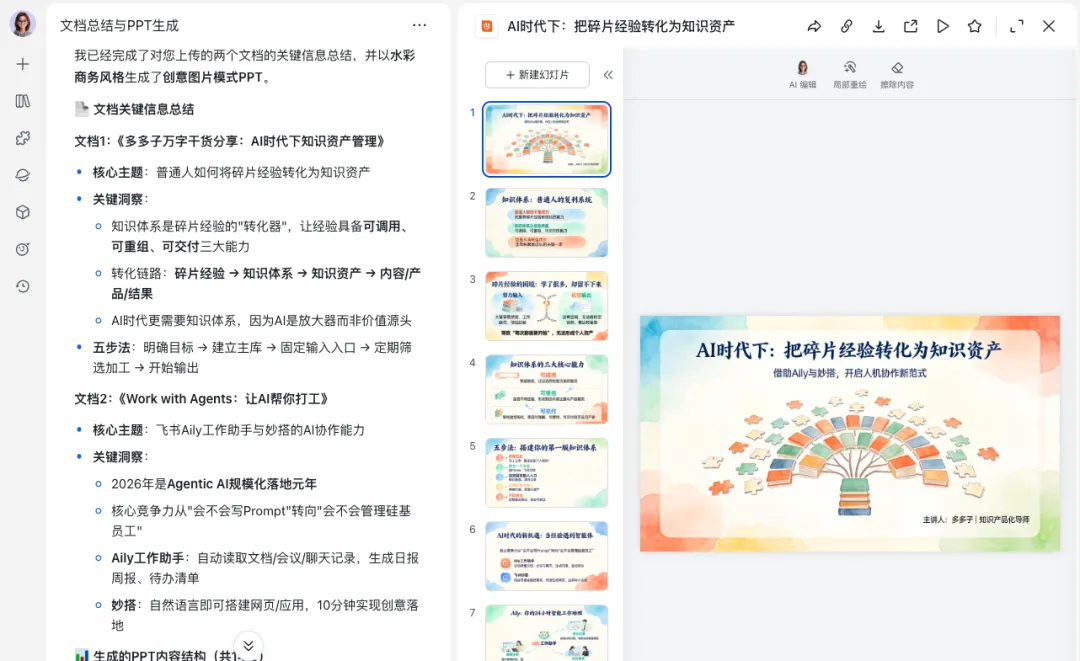1080x661 pixels.
Task: Select slide 7 Aily thumbnail
Action: click(x=546, y=633)
